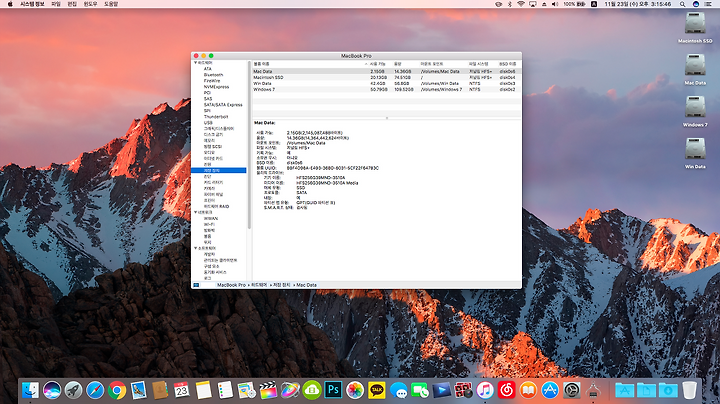Viewport: 720px width, 404px height.
Task: Open Wi-Fi status menu in menu bar
Action: click(521, 4)
